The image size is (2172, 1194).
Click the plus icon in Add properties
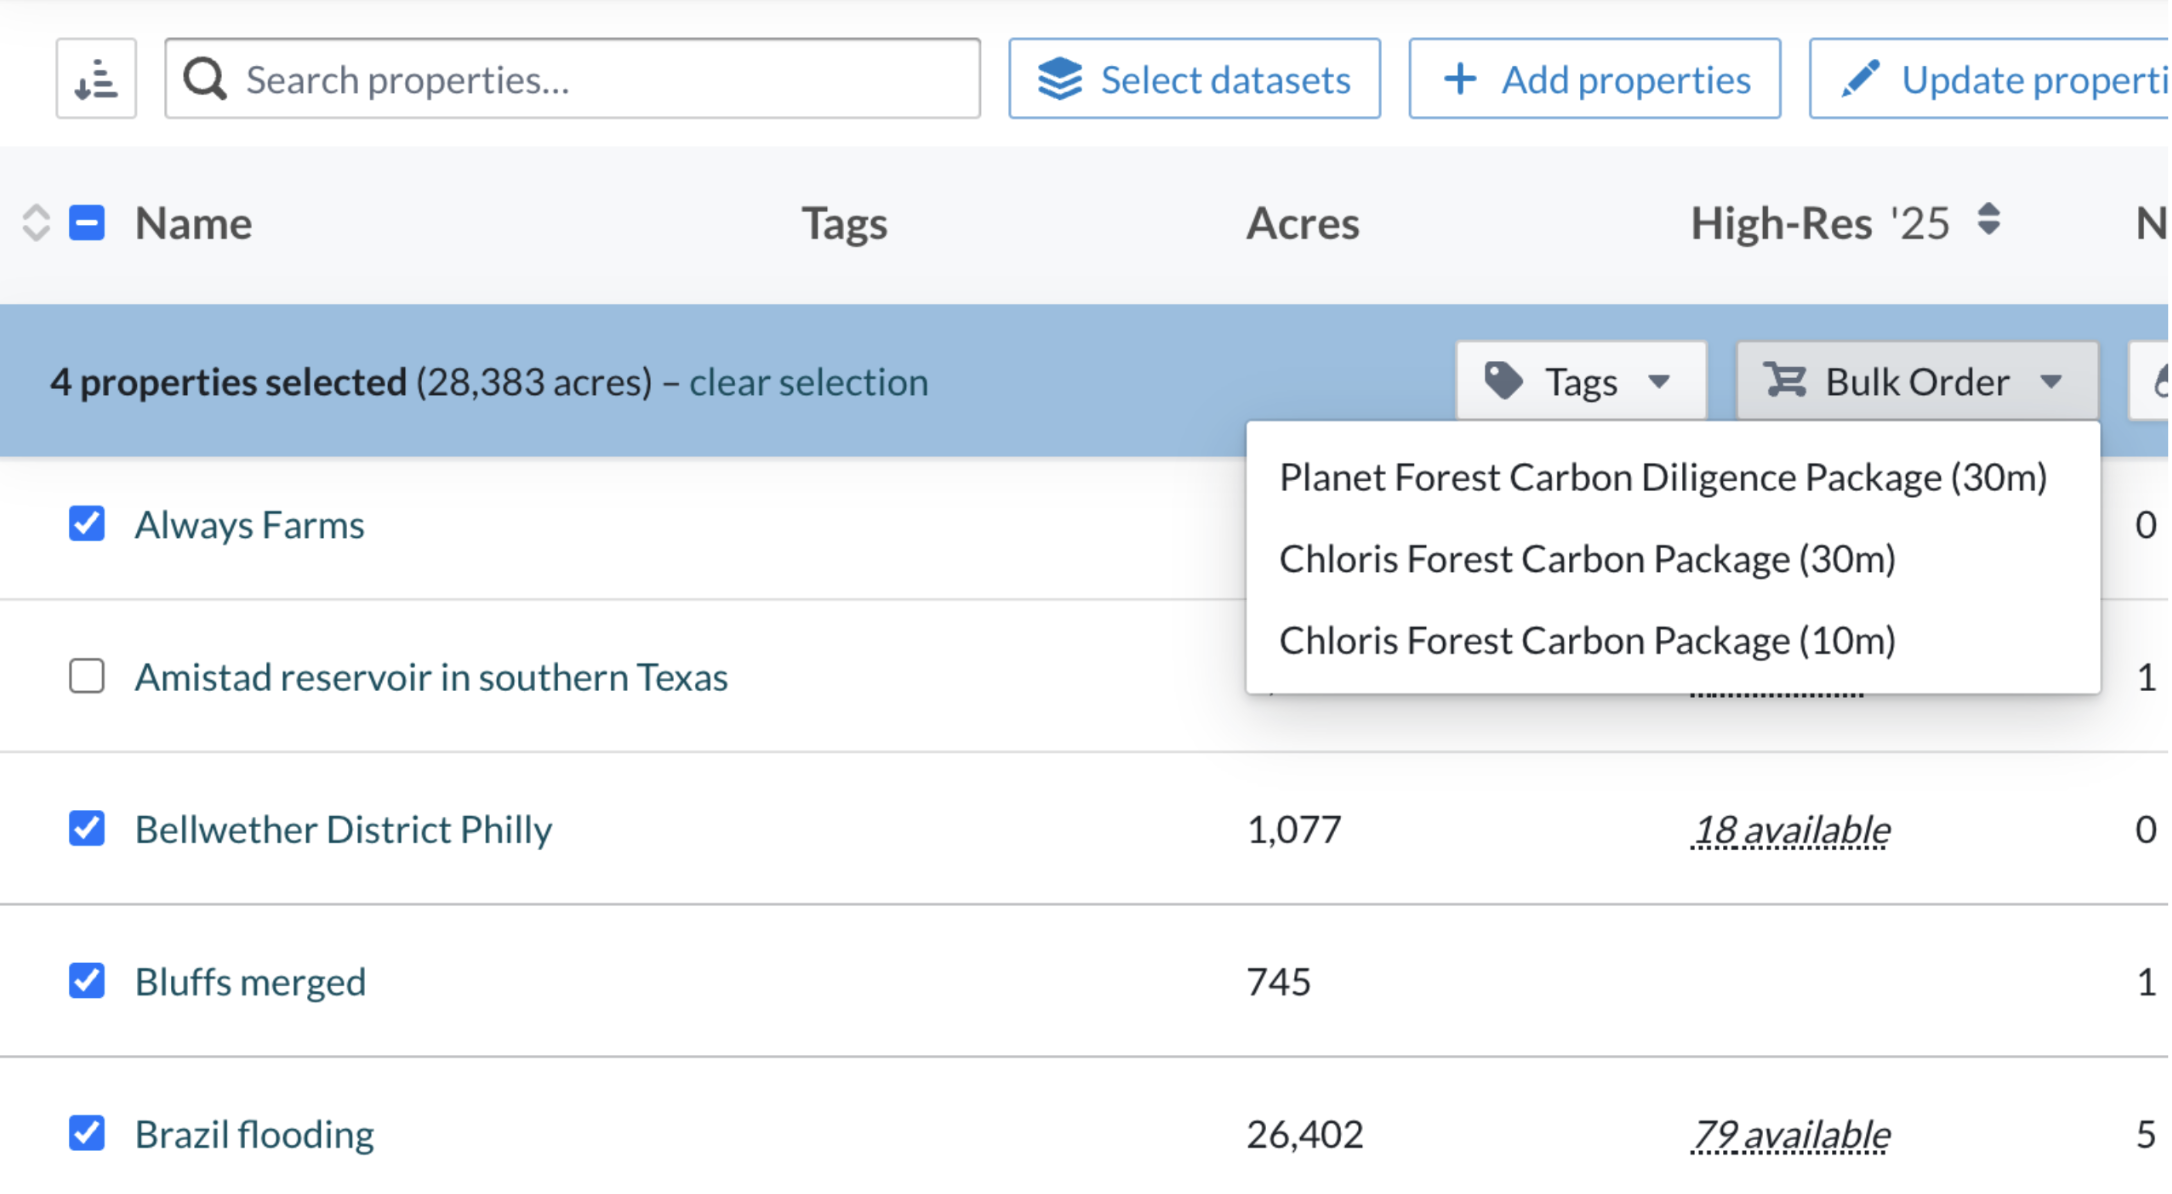click(1461, 79)
